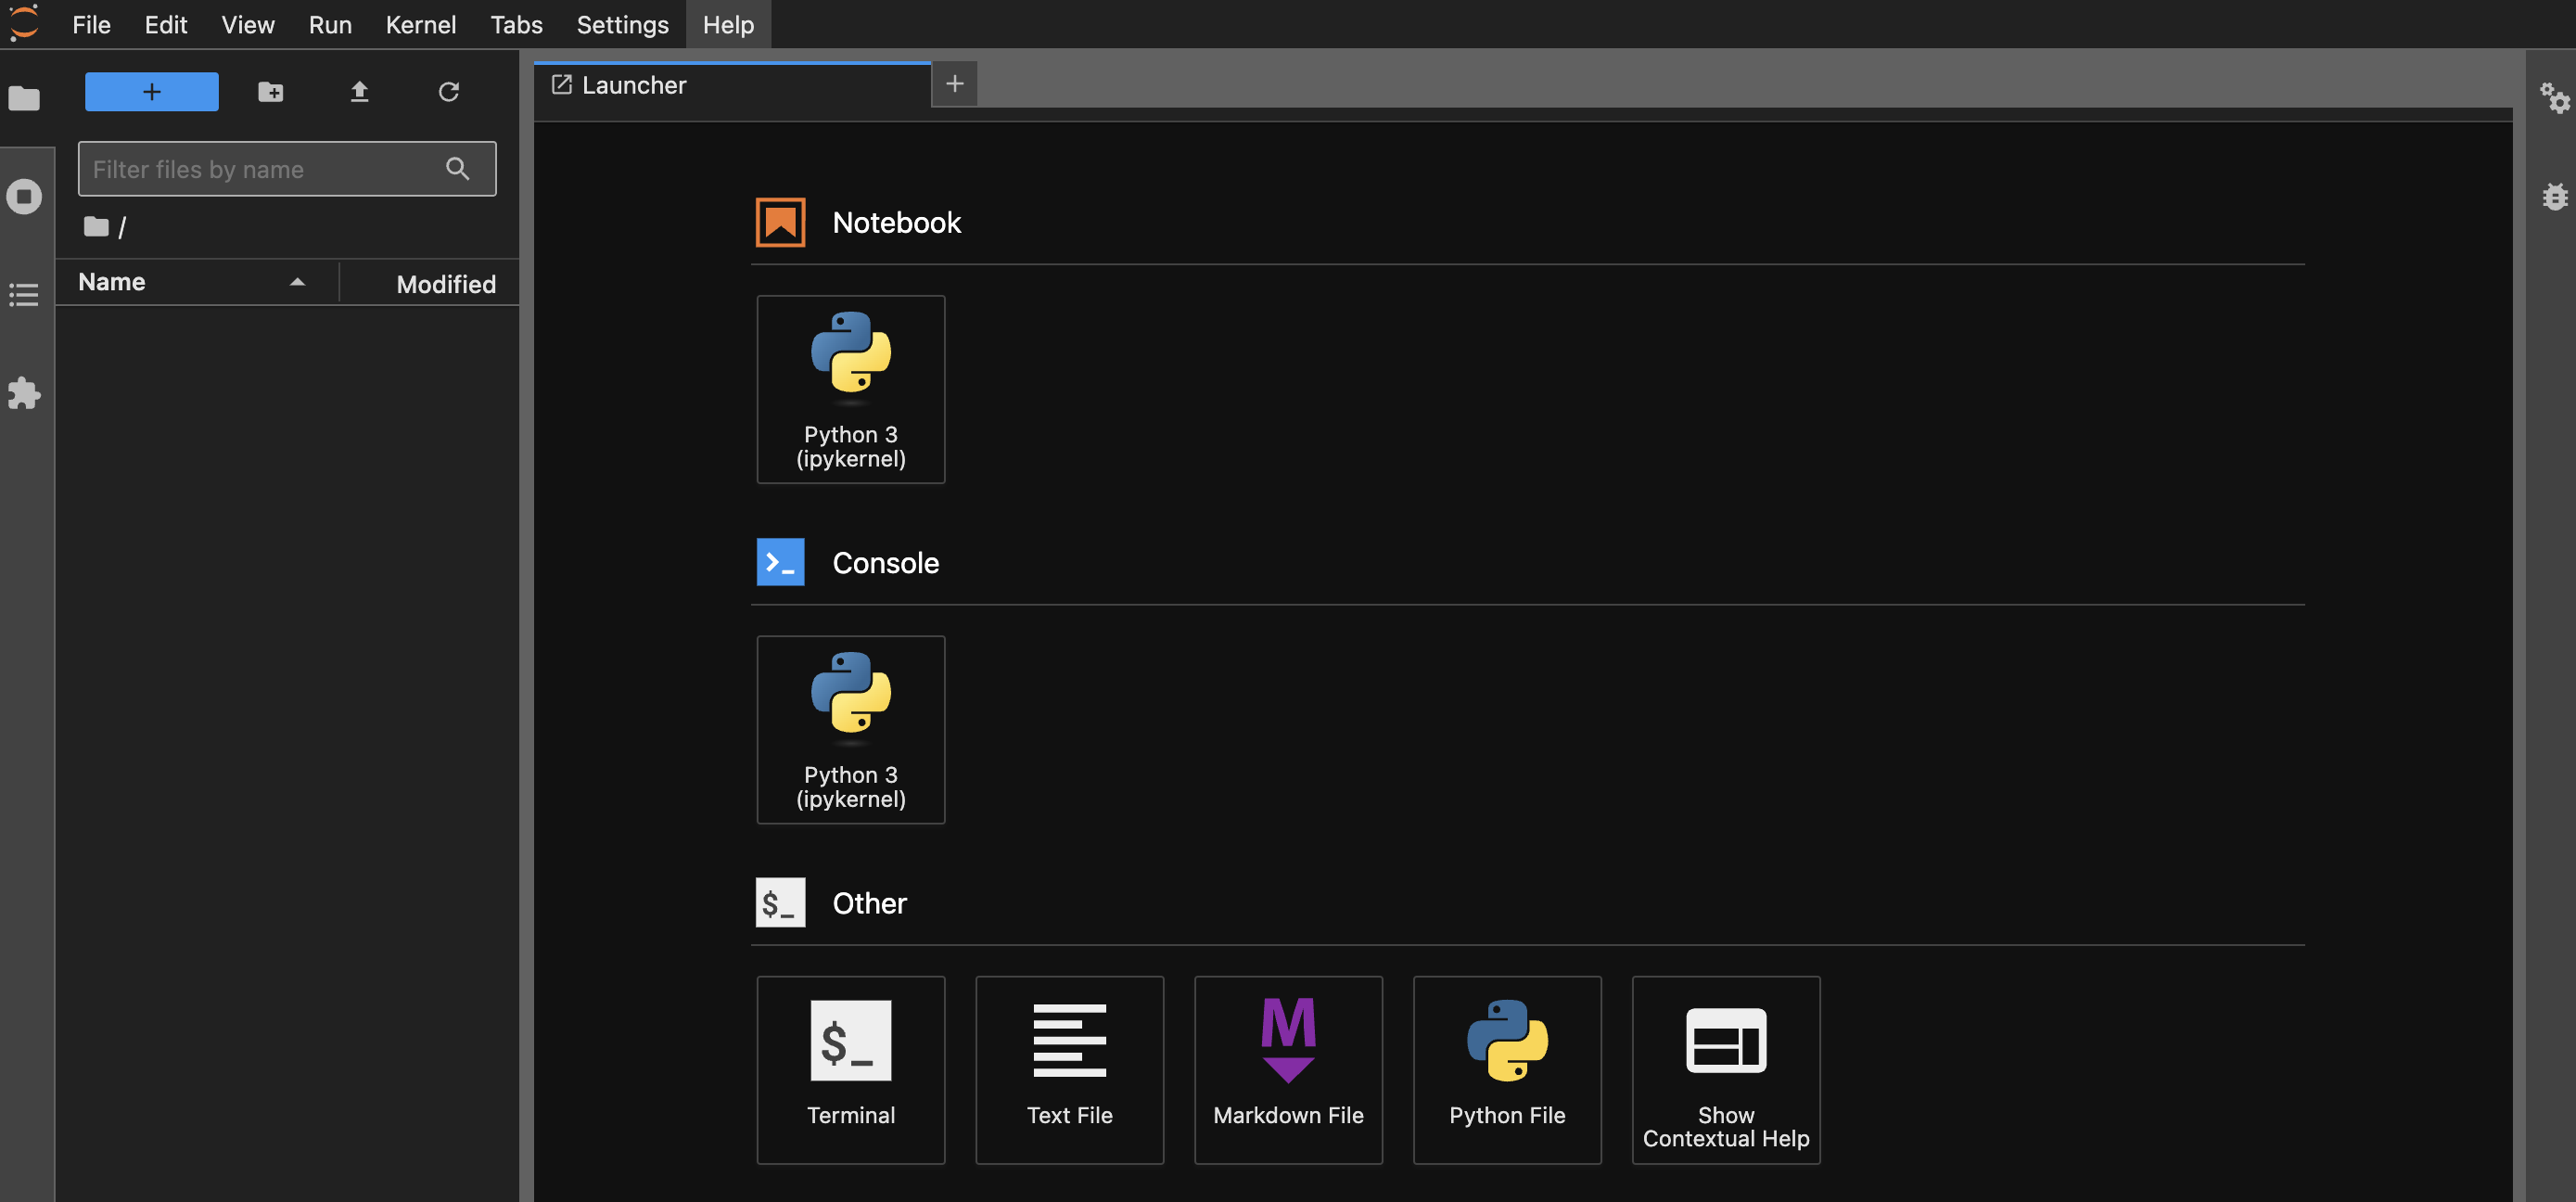Image resolution: width=2576 pixels, height=1202 pixels.
Task: Refresh the file browser listing
Action: 449,92
